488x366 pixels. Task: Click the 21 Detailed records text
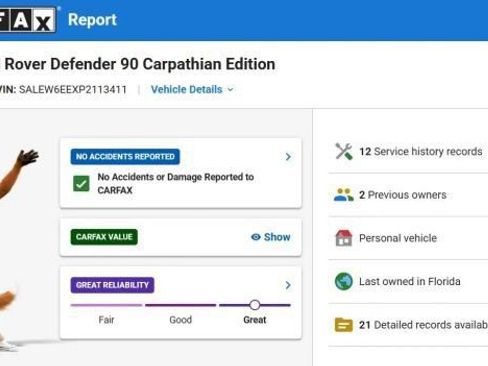tap(423, 325)
